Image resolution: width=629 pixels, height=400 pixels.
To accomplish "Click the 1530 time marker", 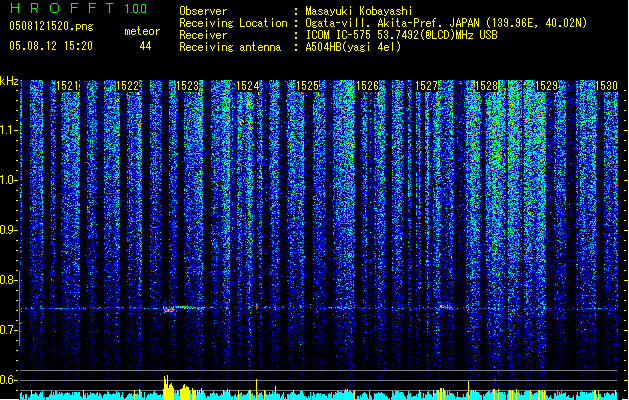I will (x=606, y=86).
